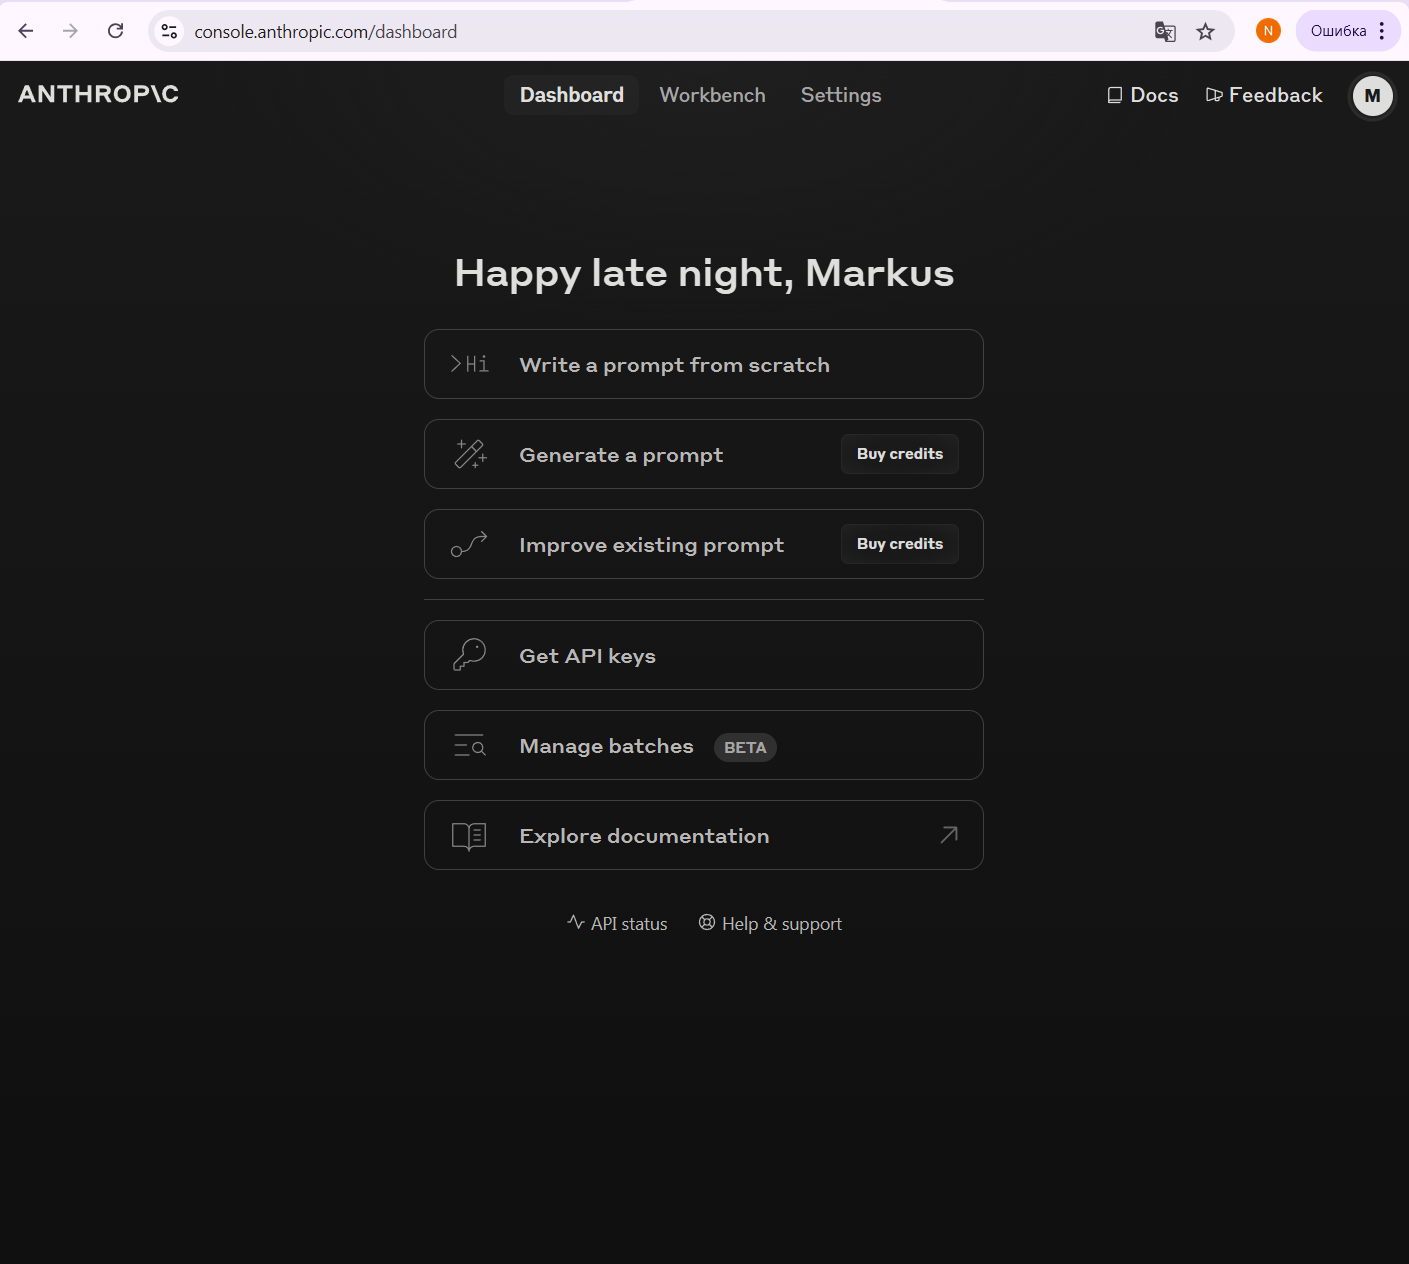
Task: Open Chrome's three-dot menu
Action: coord(1382,31)
